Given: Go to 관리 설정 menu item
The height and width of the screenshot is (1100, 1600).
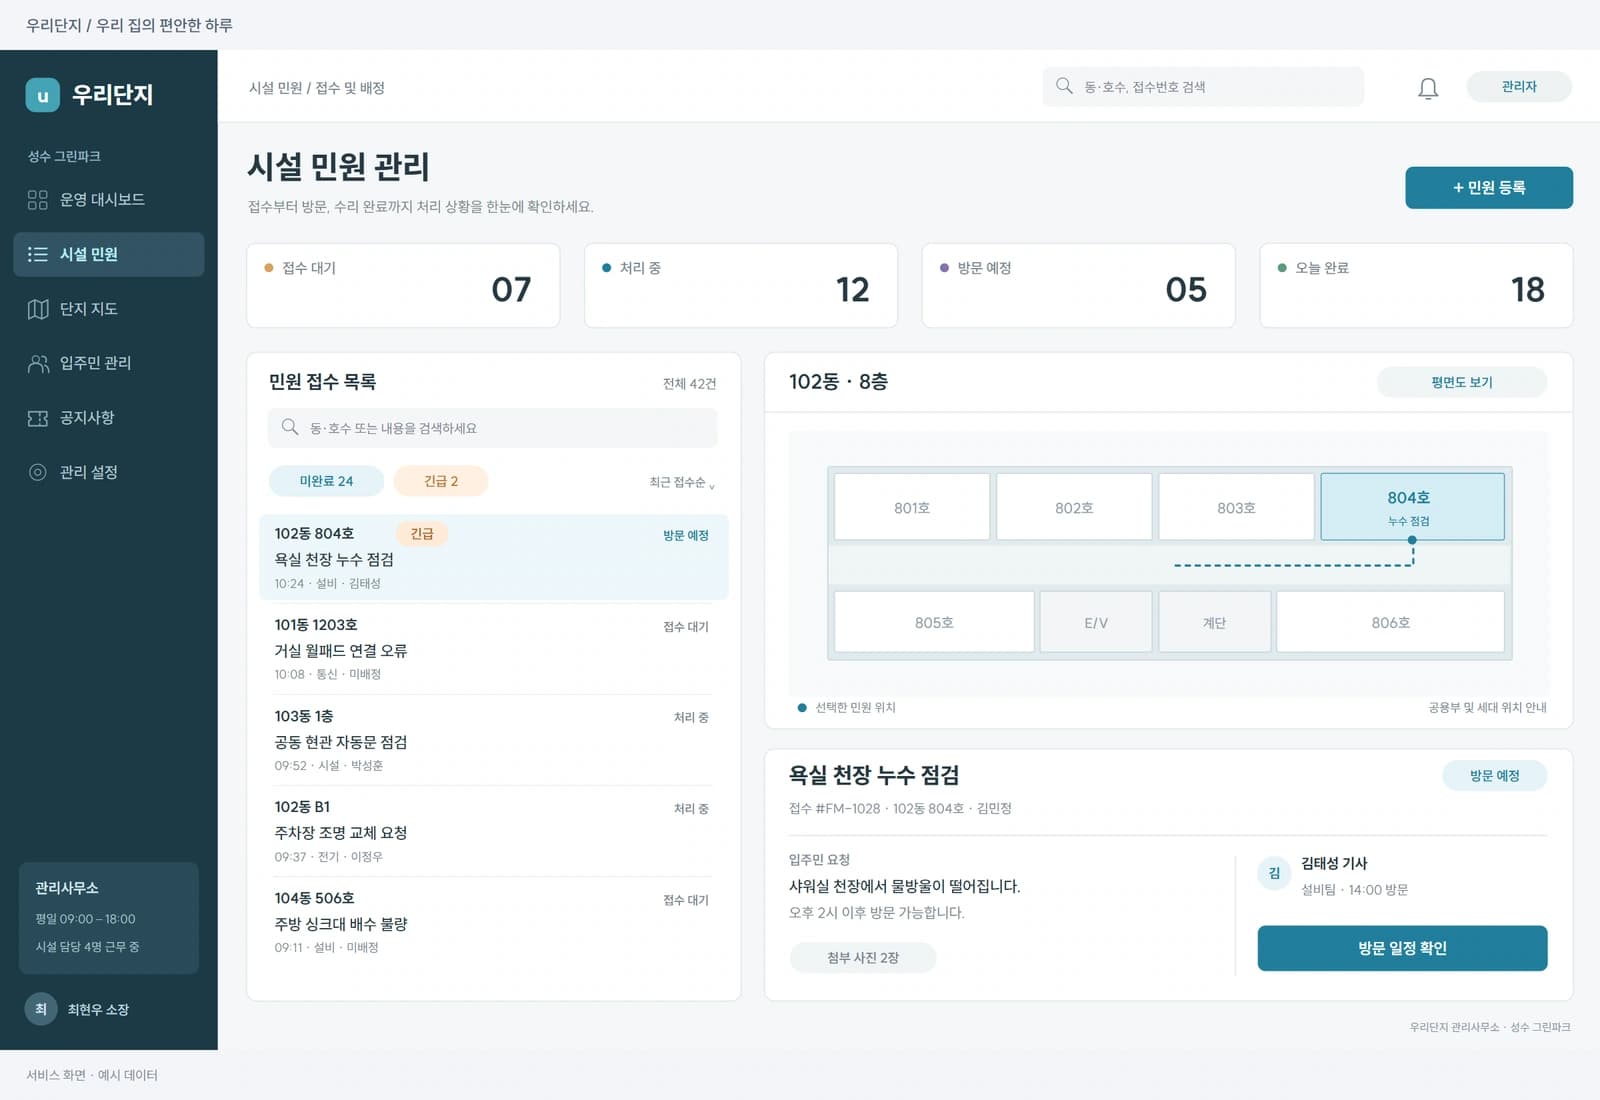Looking at the screenshot, I should click(109, 472).
